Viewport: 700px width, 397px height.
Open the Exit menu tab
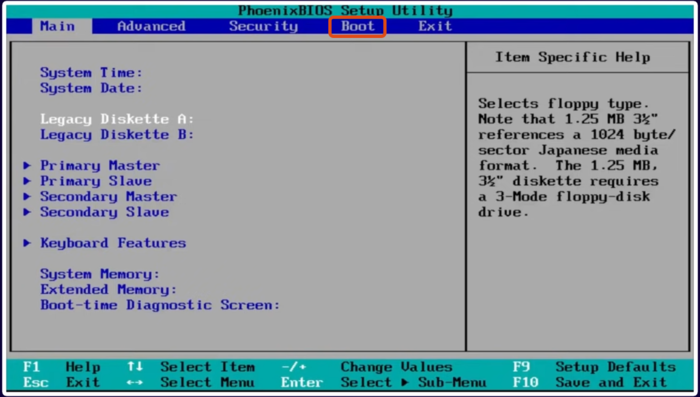(435, 26)
